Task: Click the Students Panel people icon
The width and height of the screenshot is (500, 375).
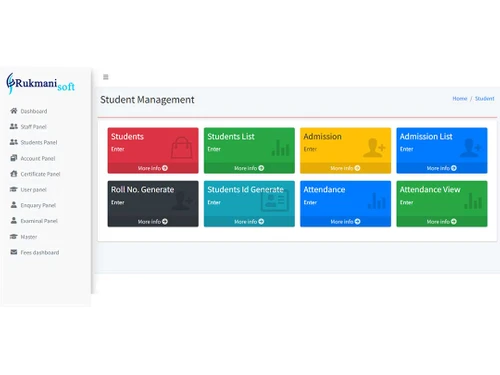Action: pos(14,142)
